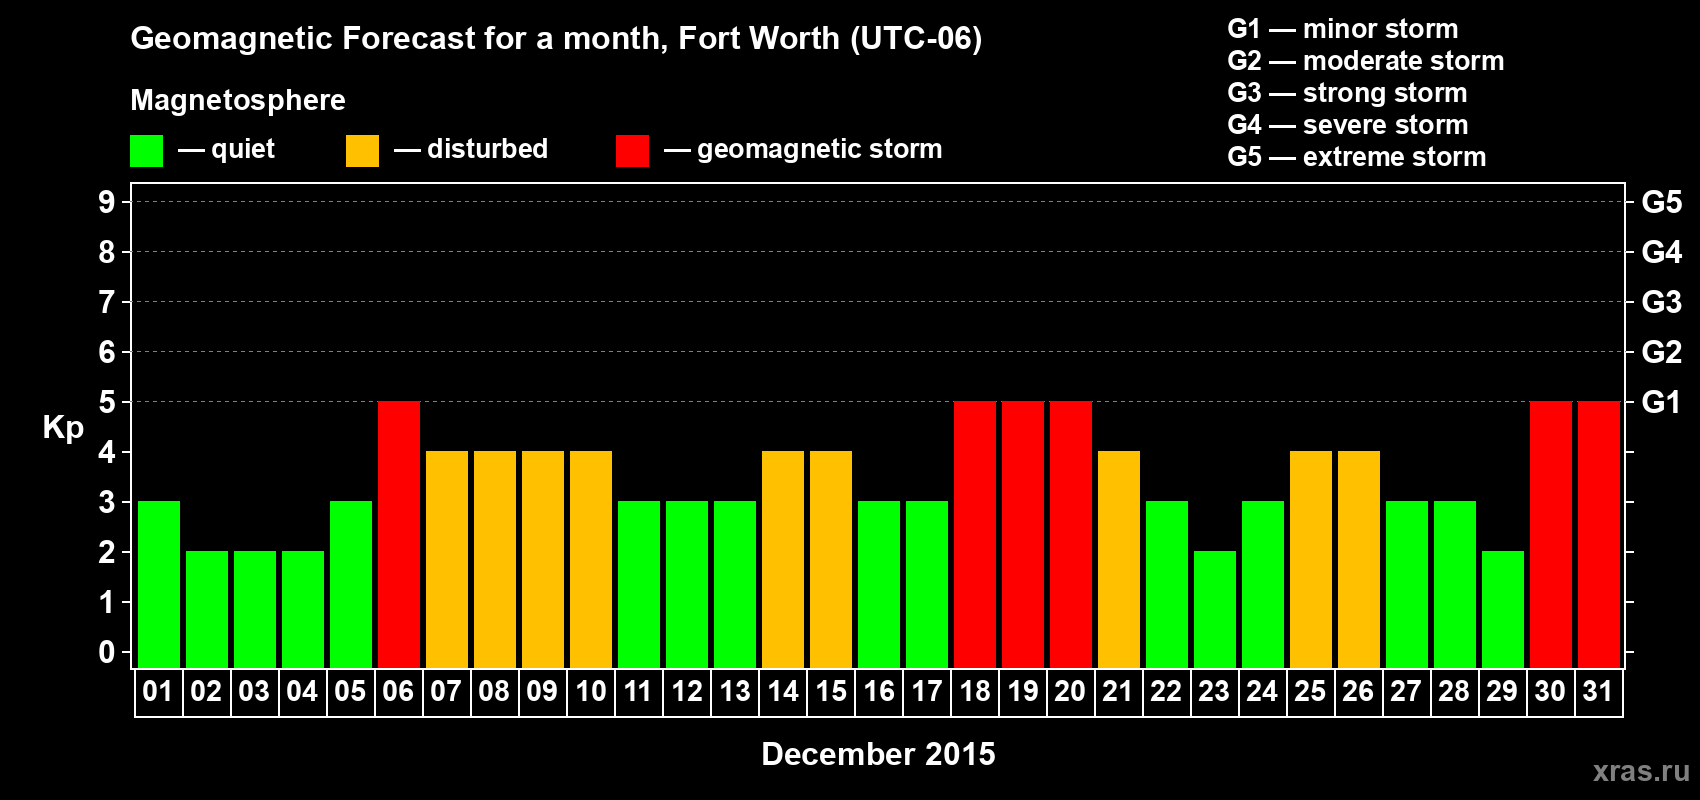Click the date label 13
Image resolution: width=1700 pixels, height=800 pixels.
tap(735, 691)
